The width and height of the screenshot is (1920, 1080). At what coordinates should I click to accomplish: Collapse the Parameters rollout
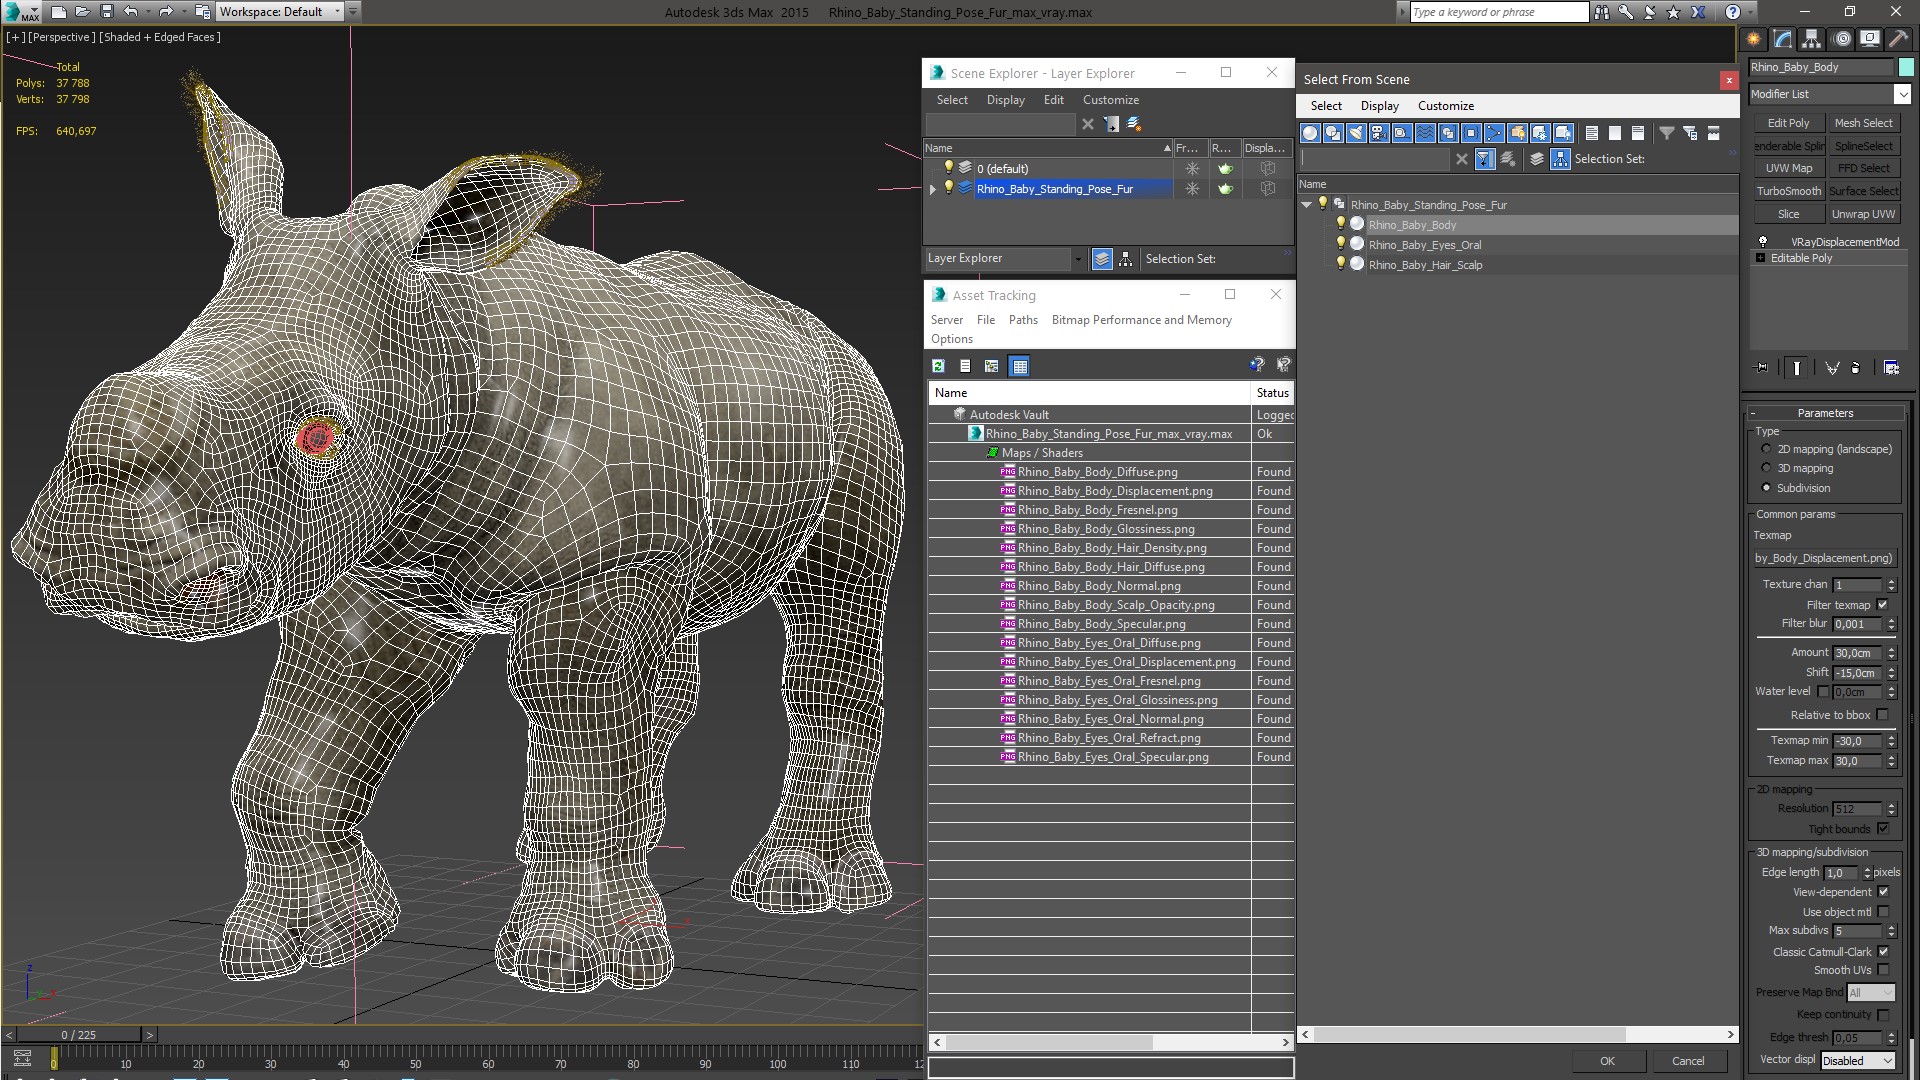tap(1825, 413)
